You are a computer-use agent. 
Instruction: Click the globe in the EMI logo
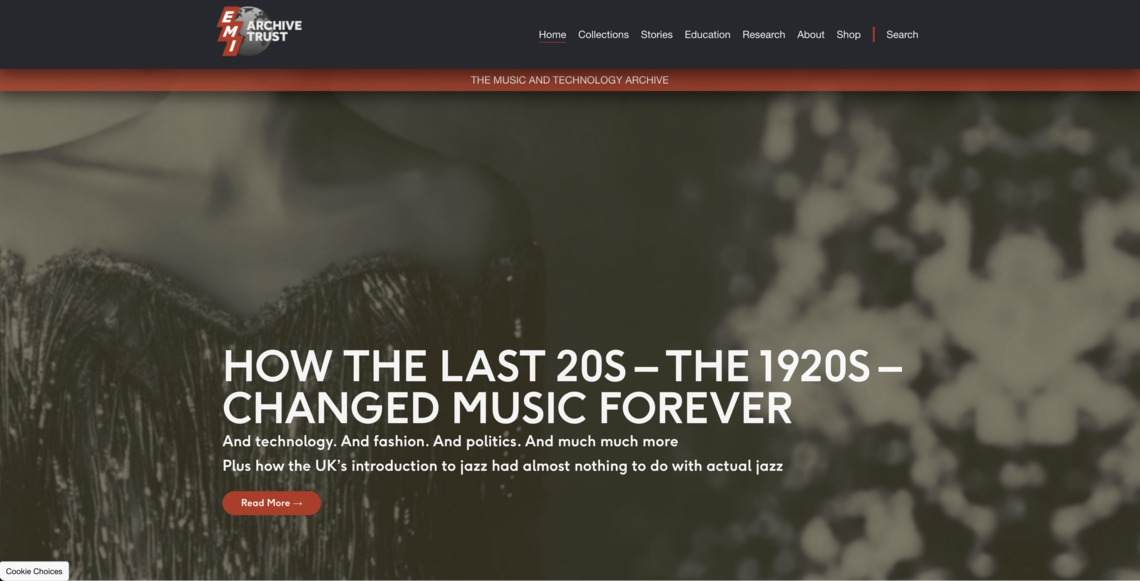click(254, 31)
